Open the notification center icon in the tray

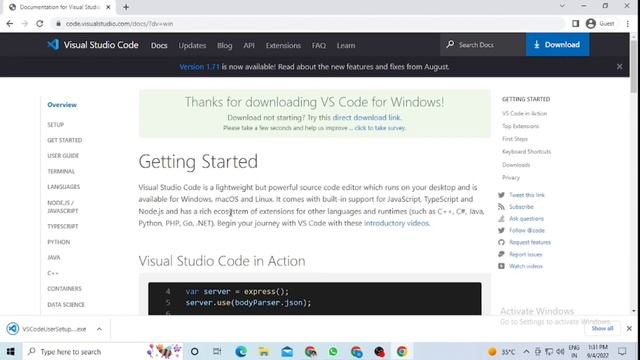coord(622,351)
